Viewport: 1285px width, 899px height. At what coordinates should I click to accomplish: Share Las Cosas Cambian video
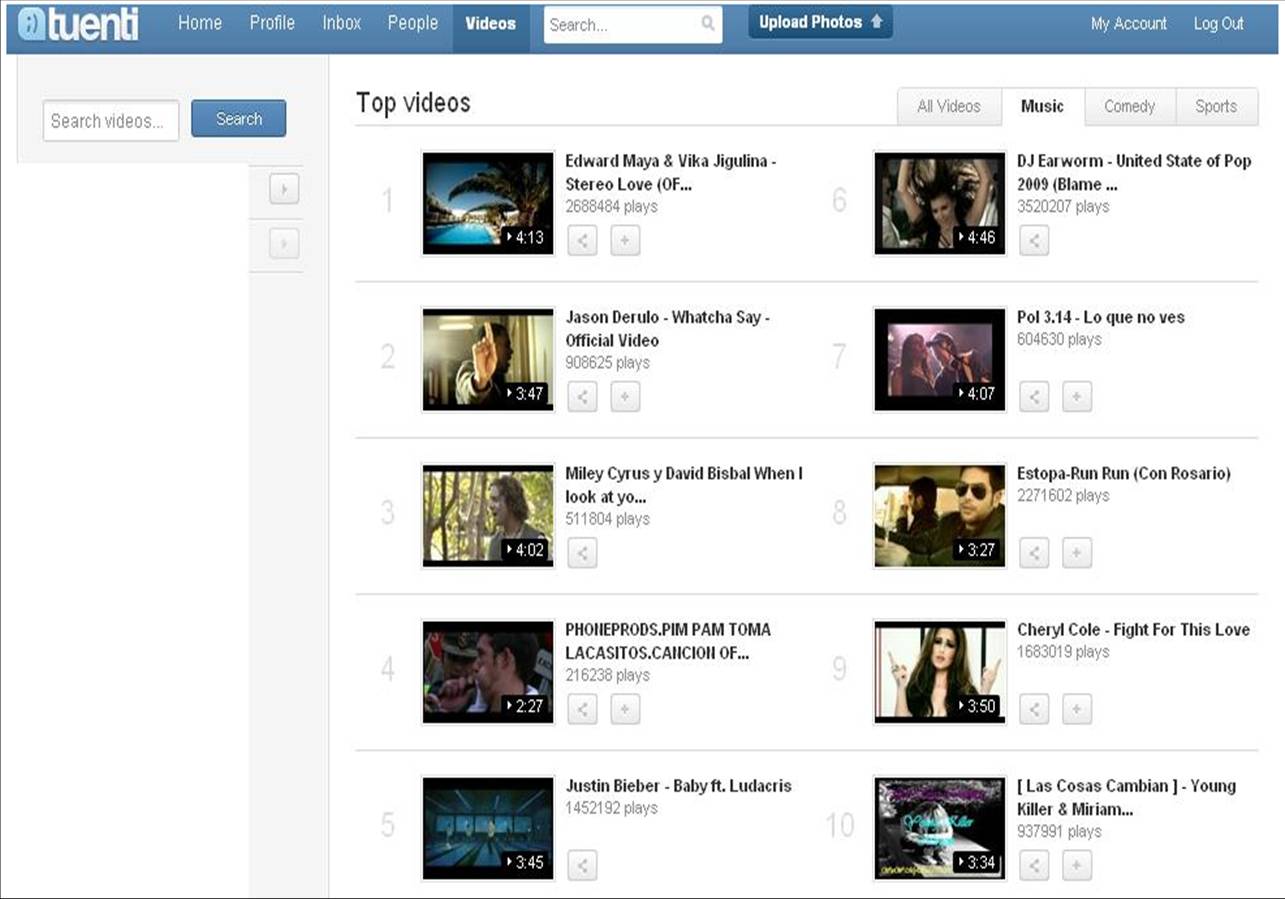[x=1034, y=865]
